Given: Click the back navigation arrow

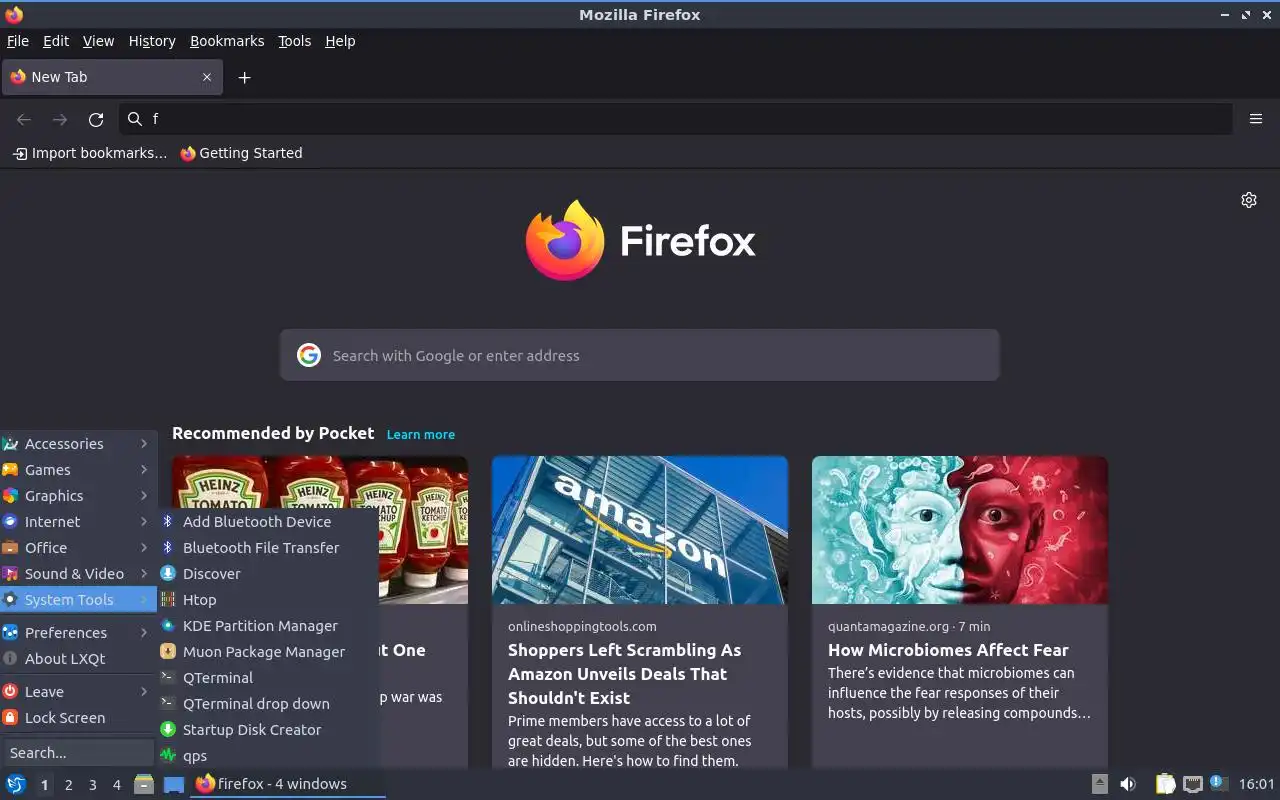Looking at the screenshot, I should 24,119.
